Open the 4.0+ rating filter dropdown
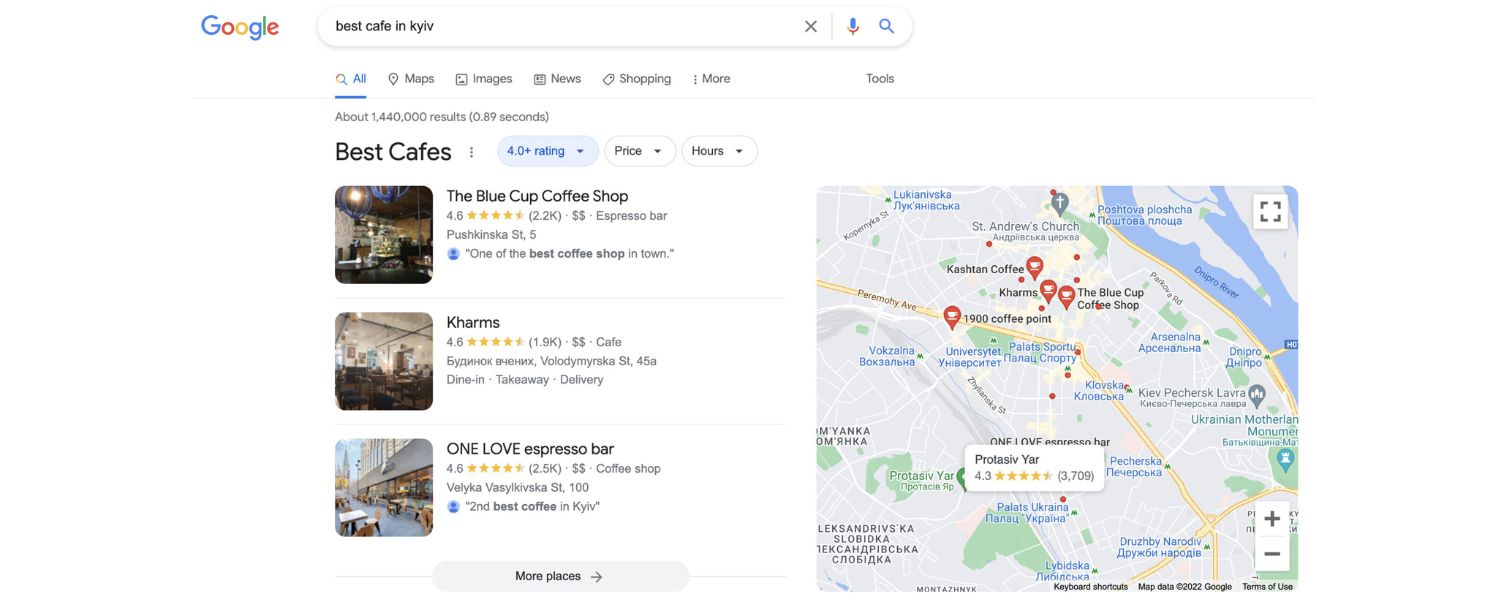Image resolution: width=1500 pixels, height=600 pixels. tap(548, 151)
